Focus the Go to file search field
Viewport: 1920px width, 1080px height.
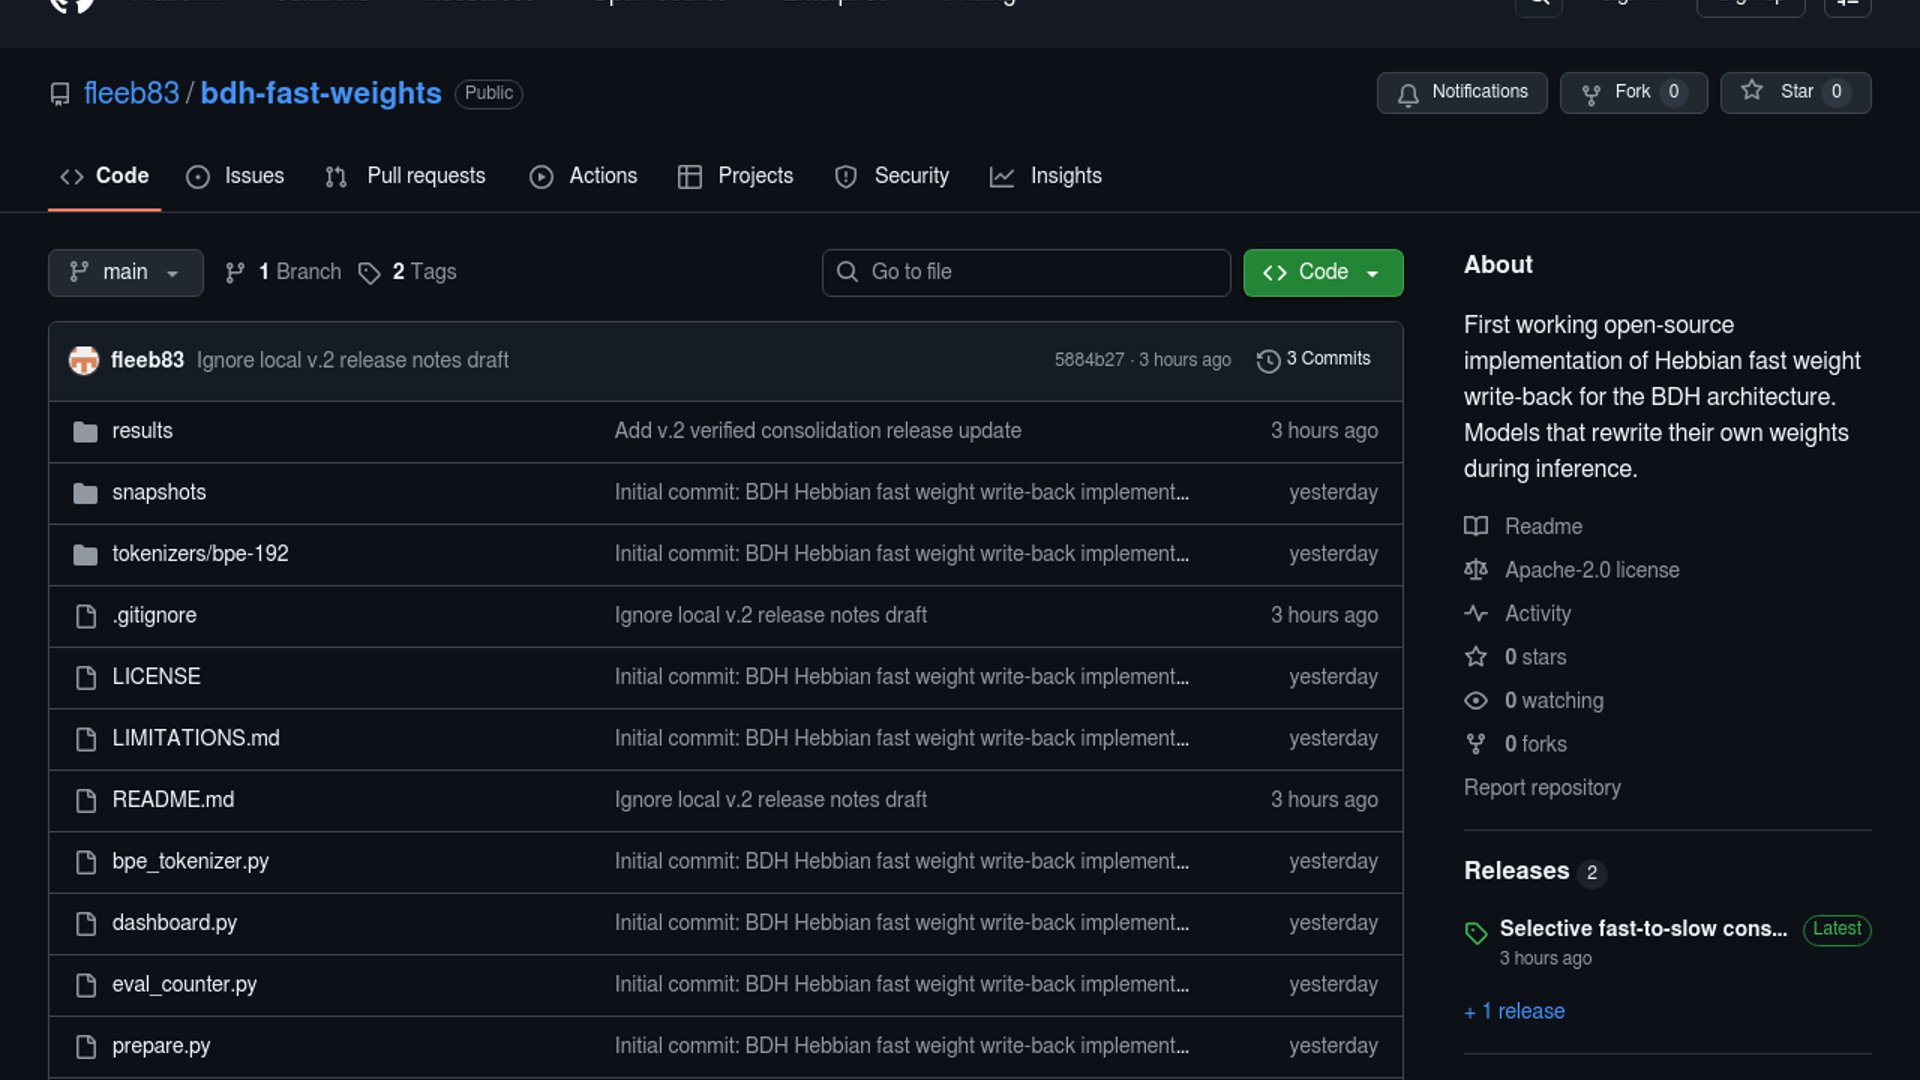click(1026, 272)
